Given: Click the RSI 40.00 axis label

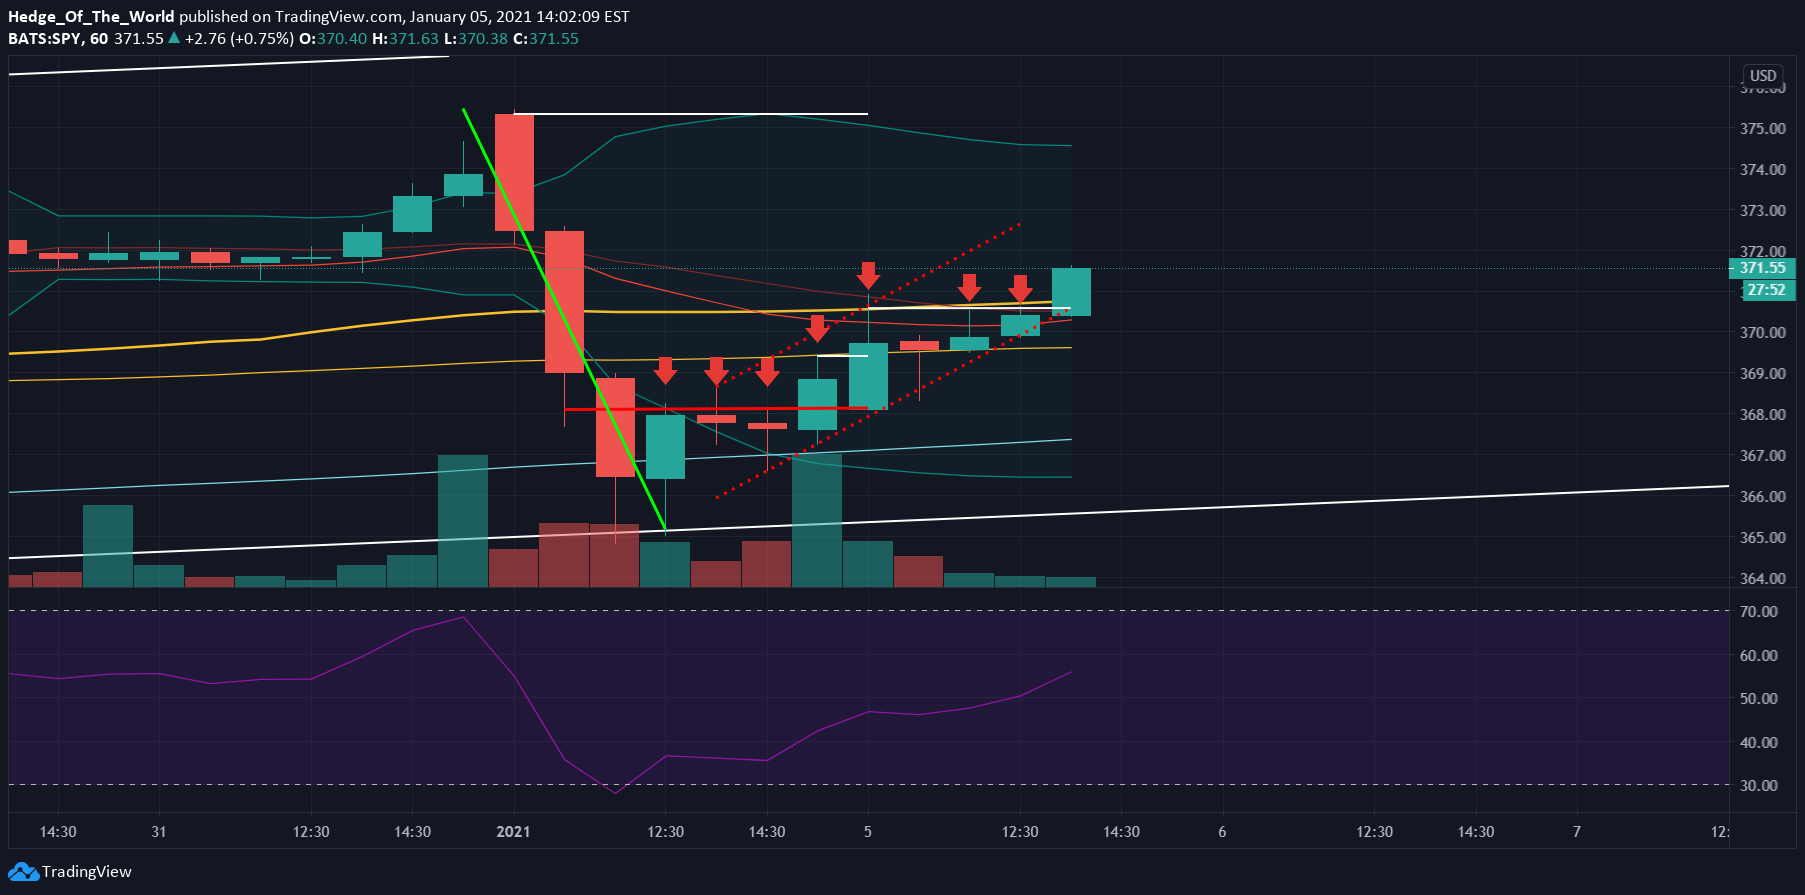Looking at the screenshot, I should 1759,743.
